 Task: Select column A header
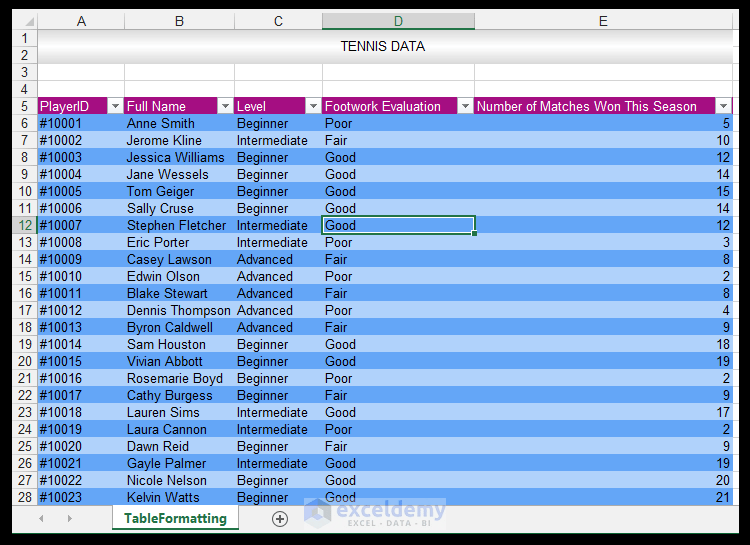[x=81, y=21]
